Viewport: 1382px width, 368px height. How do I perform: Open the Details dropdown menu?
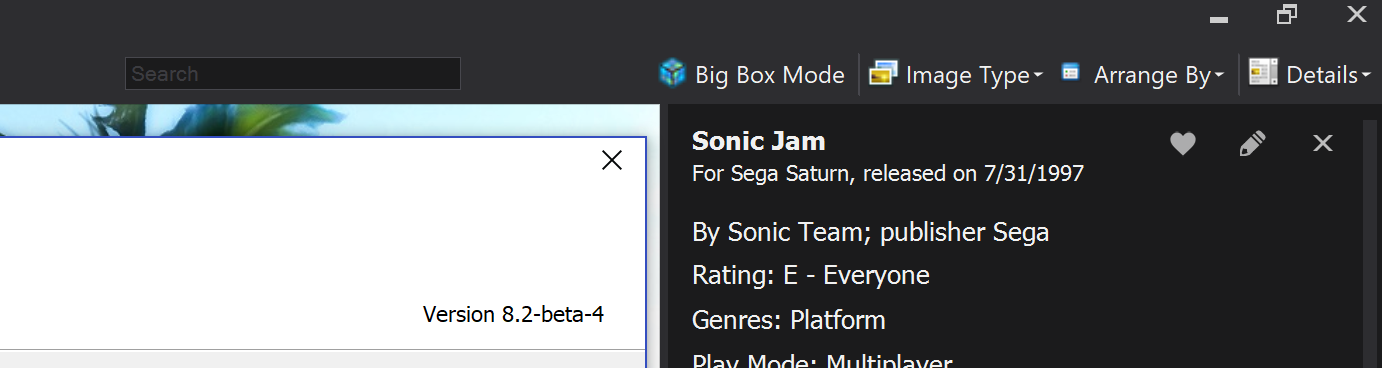[1310, 74]
